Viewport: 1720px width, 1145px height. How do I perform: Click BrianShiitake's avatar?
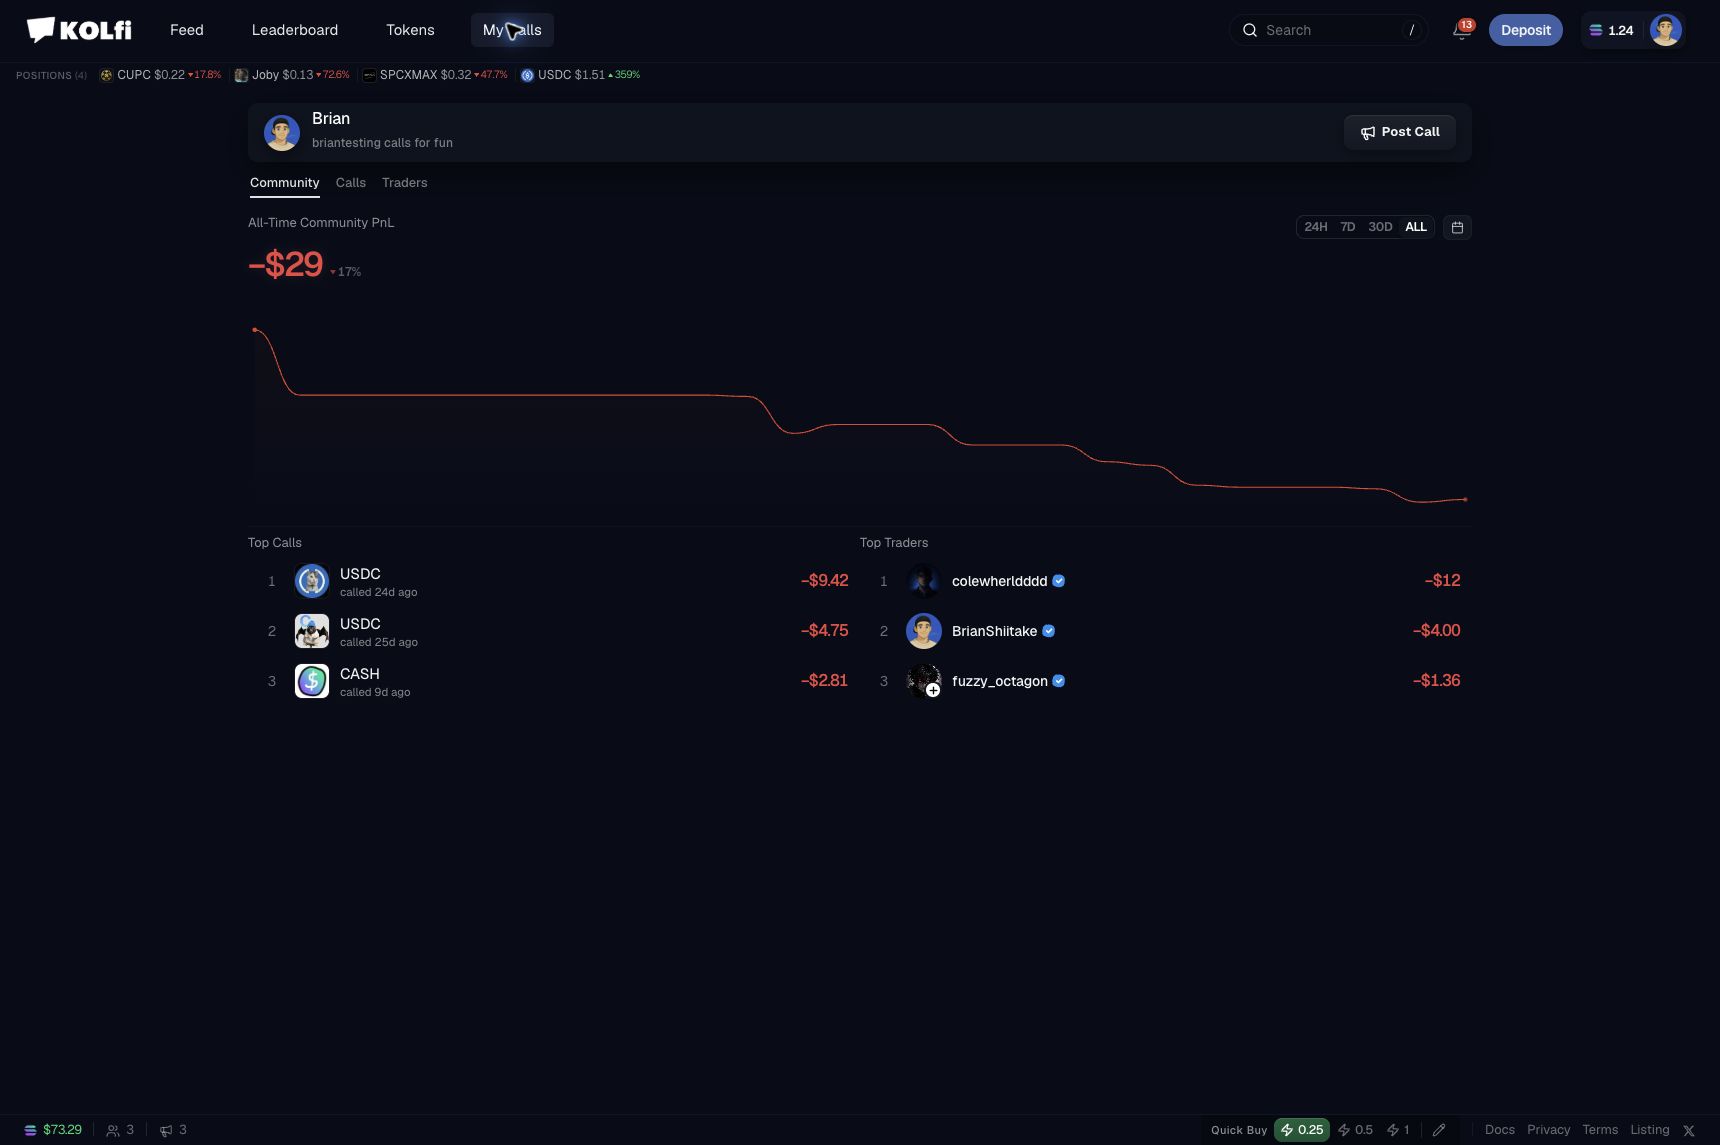pos(923,631)
